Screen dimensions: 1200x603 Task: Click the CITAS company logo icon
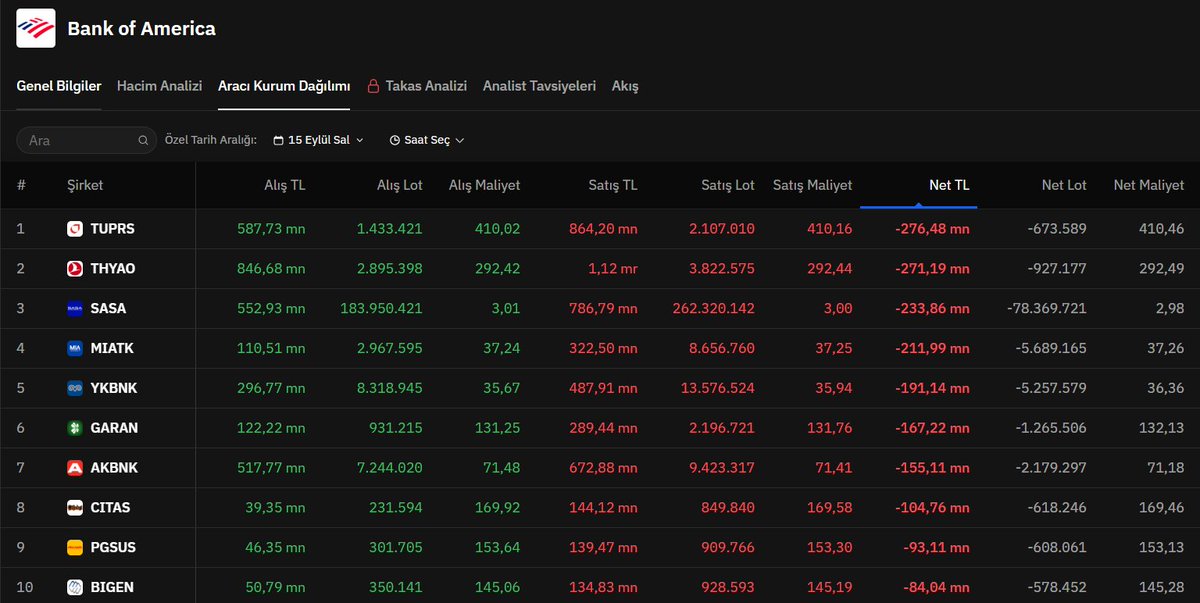75,507
